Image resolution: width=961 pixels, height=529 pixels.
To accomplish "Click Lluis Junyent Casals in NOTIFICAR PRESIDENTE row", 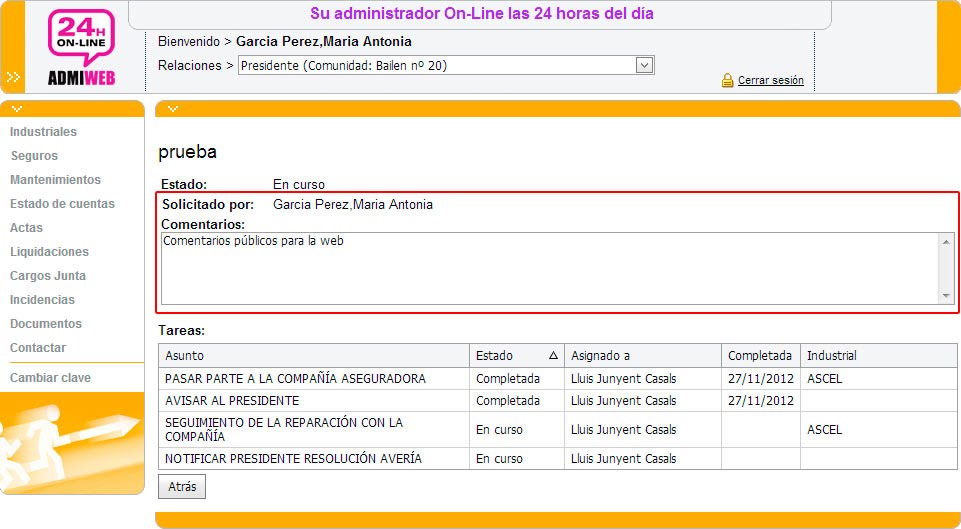I will pos(623,459).
